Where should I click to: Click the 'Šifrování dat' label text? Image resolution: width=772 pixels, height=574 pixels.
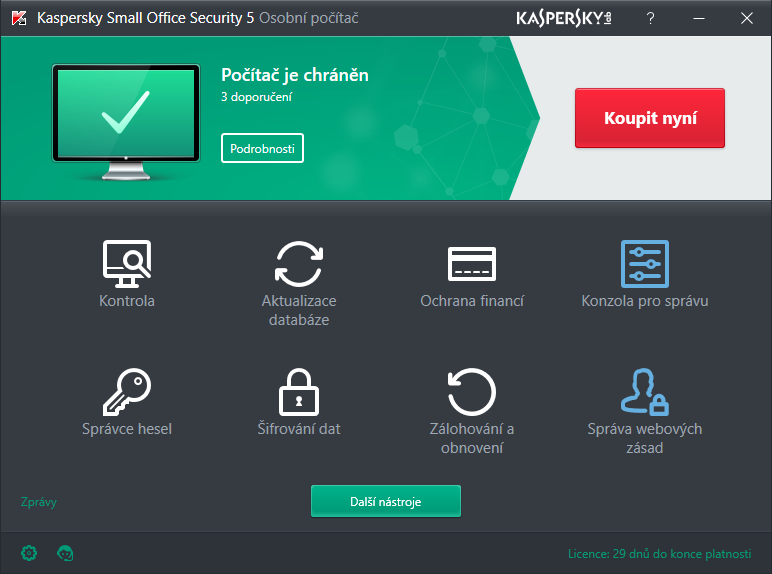299,429
